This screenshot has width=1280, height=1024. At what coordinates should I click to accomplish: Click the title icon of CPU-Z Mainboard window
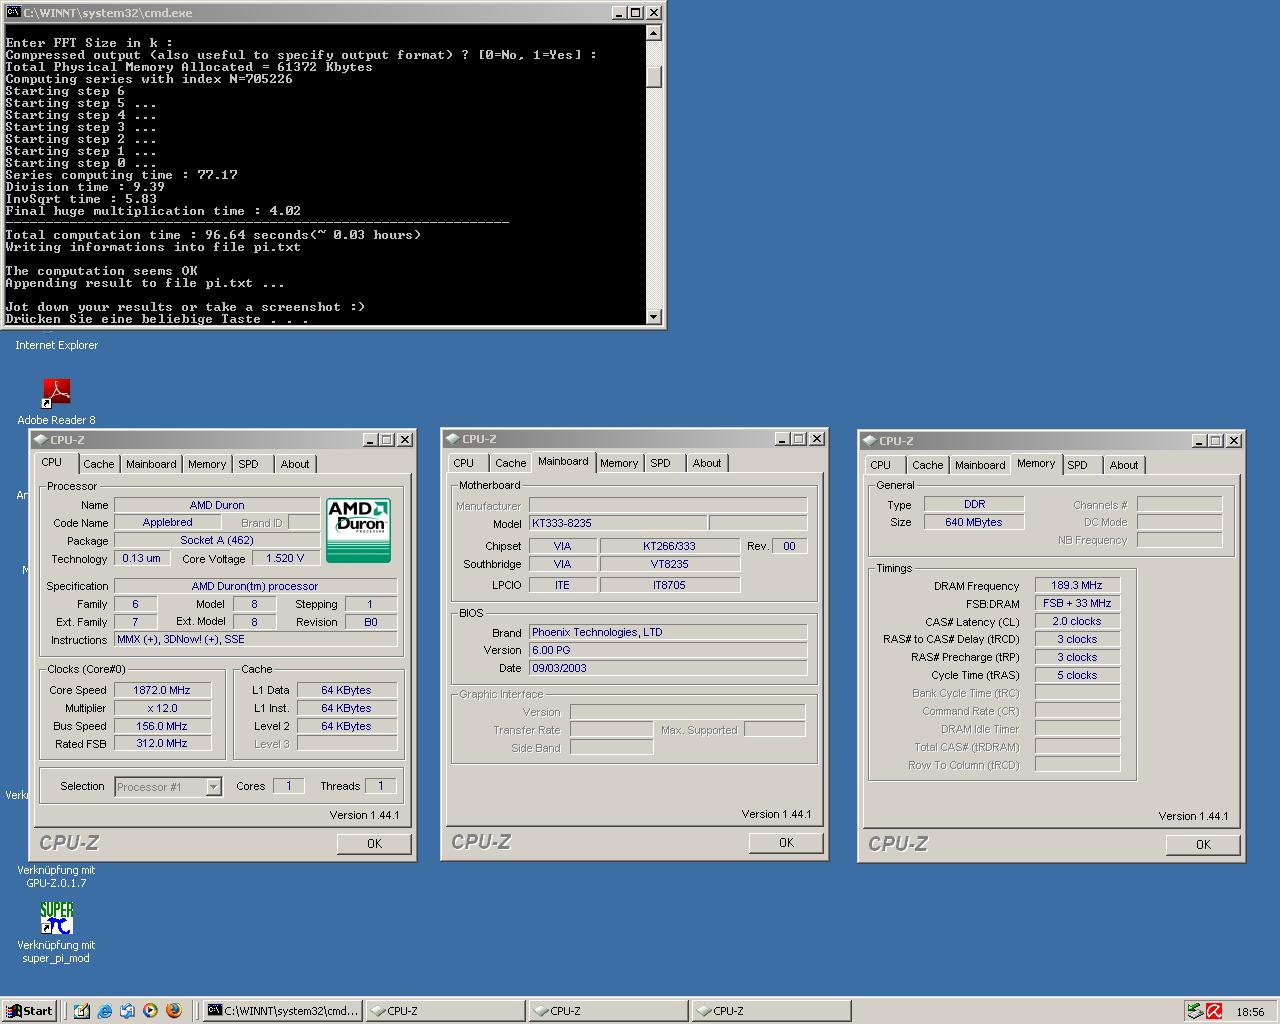452,438
